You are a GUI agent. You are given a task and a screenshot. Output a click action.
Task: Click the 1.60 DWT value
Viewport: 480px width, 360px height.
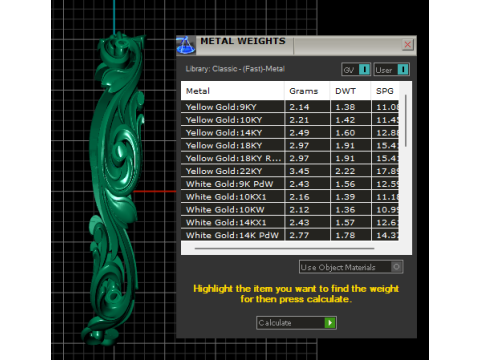click(345, 133)
